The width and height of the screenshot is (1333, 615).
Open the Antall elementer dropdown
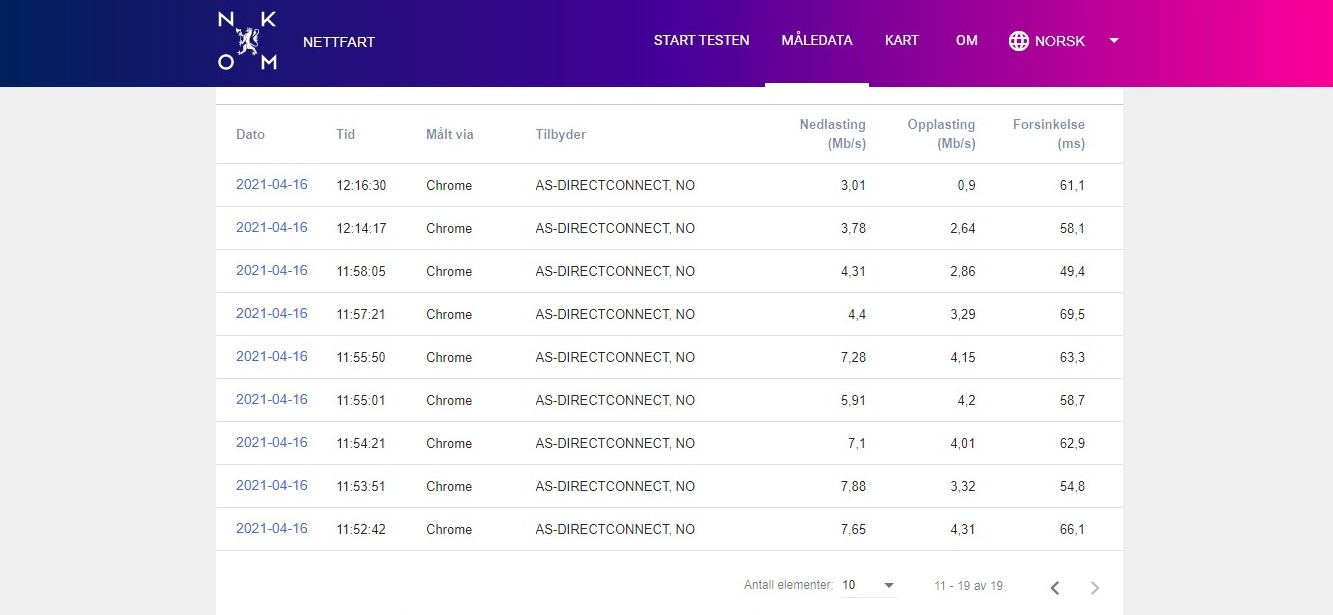868,585
